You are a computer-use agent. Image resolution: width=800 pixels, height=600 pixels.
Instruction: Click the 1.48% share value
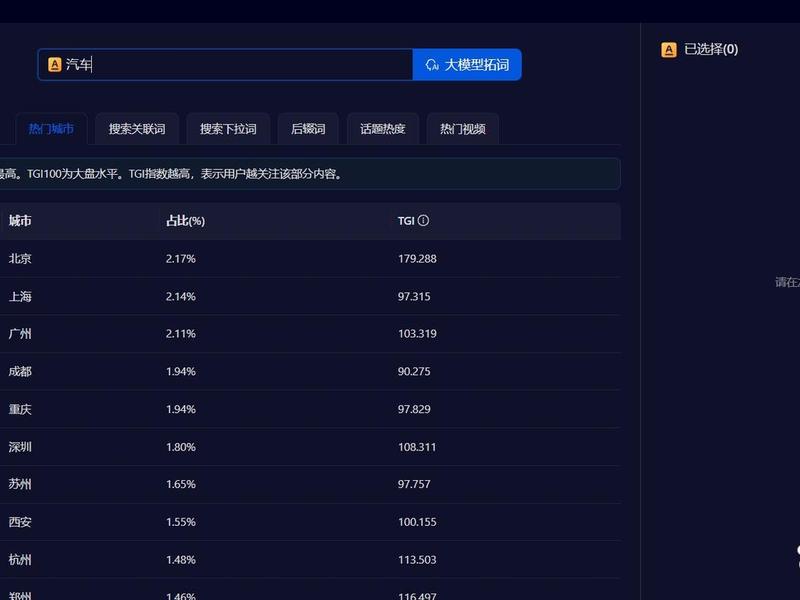pyautogui.click(x=181, y=560)
